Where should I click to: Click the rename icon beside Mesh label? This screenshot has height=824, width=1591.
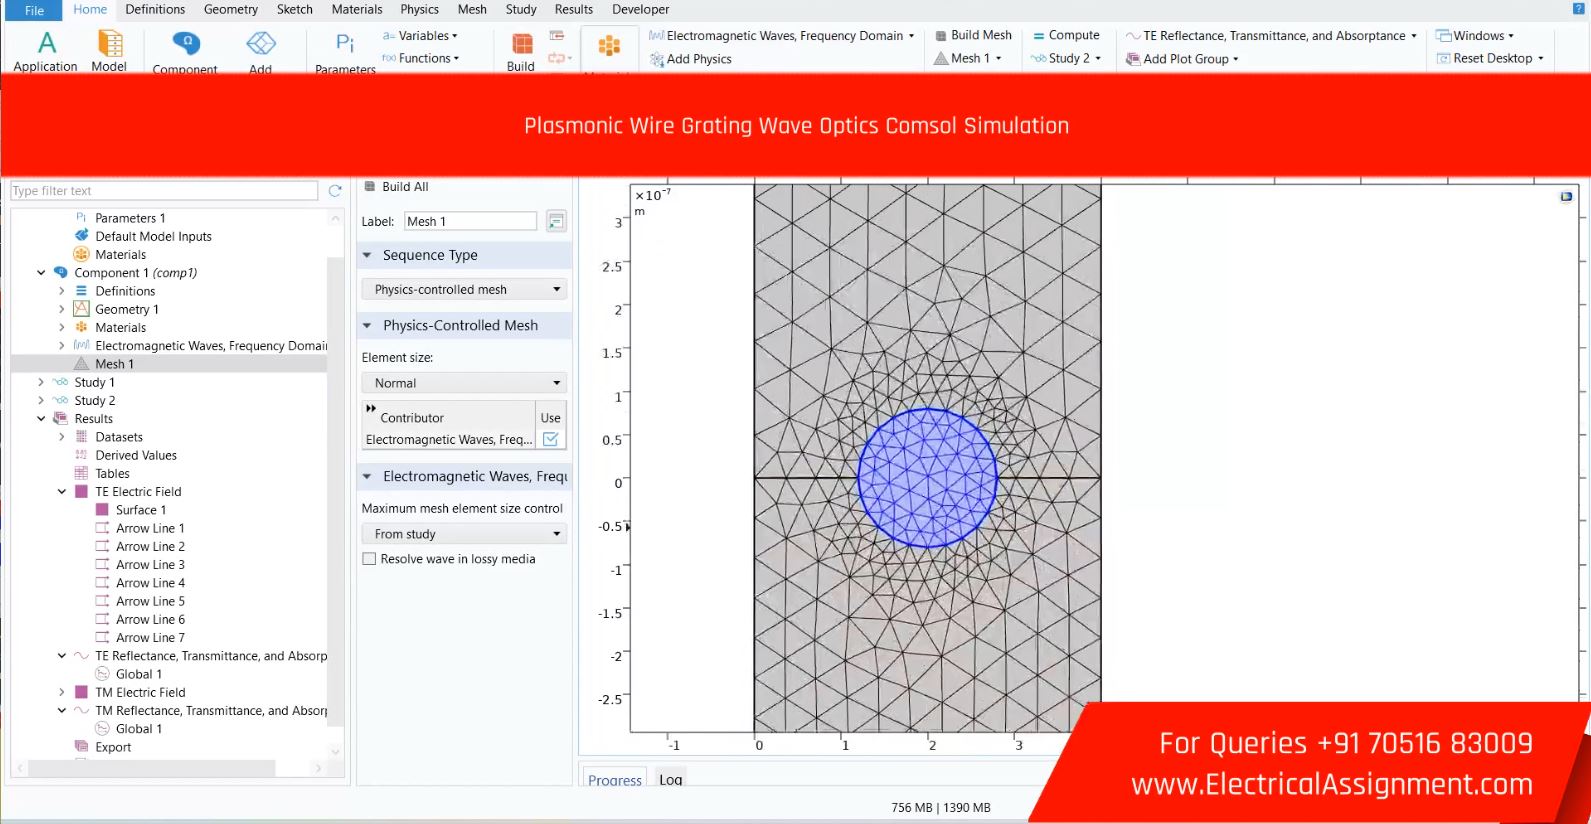556,222
